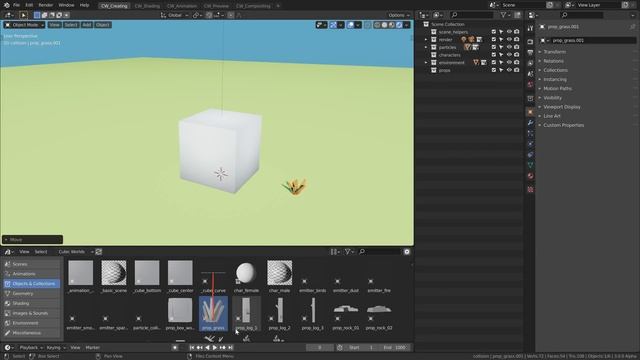Select the characters collection row
The height and width of the screenshot is (360, 640).
[x=450, y=55]
